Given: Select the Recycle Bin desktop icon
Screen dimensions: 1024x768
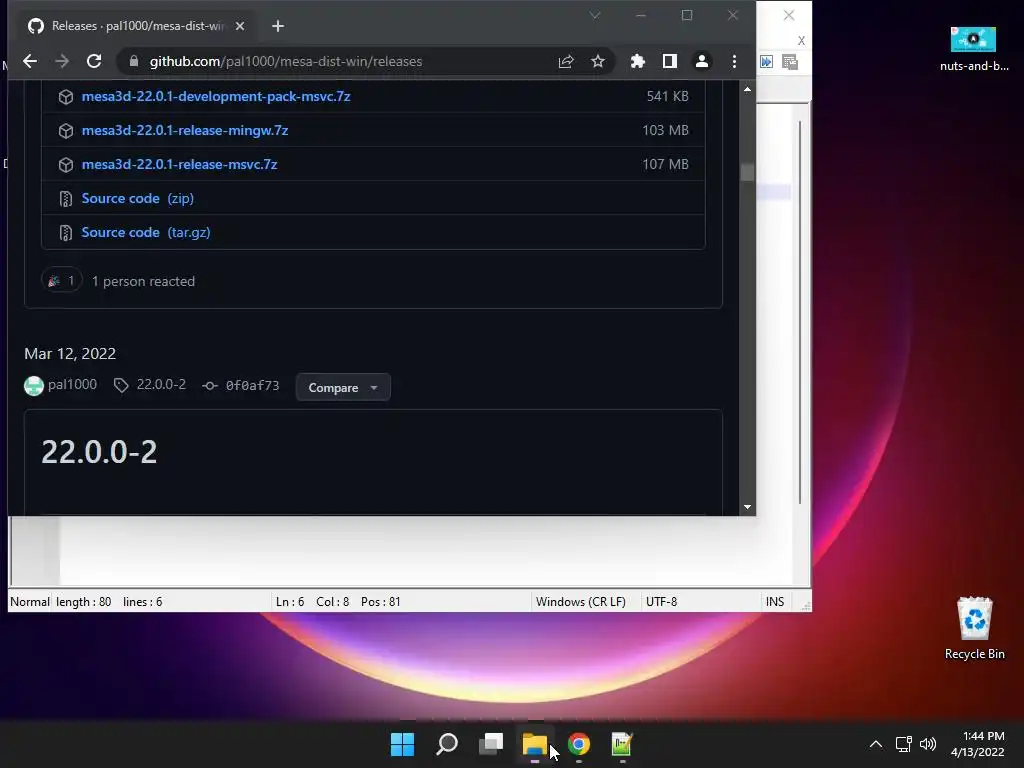Looking at the screenshot, I should tap(974, 628).
